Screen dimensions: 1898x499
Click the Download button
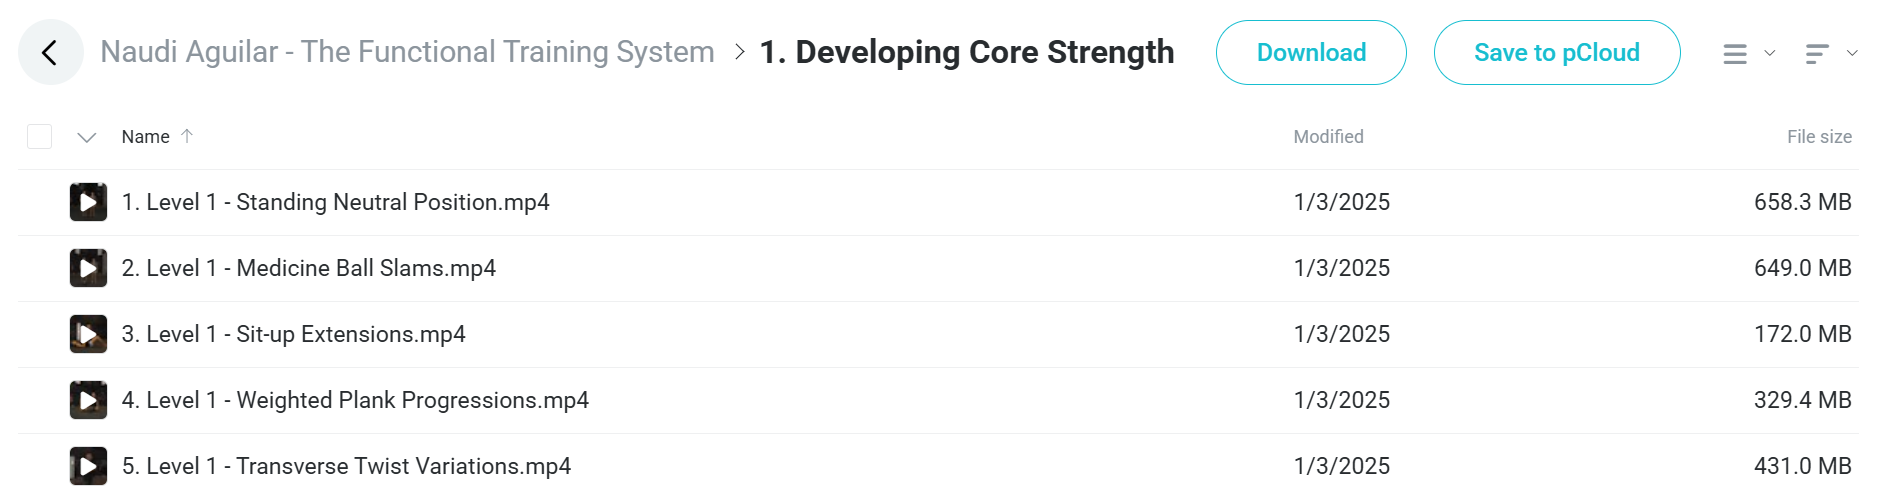tap(1311, 52)
